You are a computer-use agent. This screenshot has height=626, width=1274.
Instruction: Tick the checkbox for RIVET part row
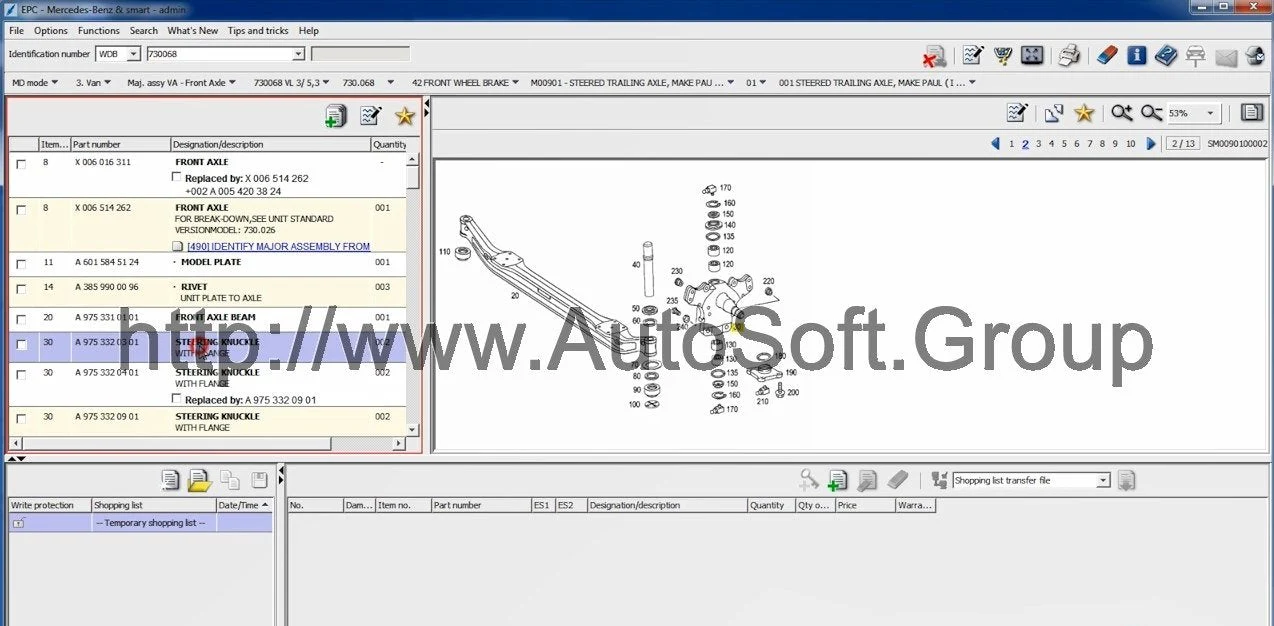pyautogui.click(x=21, y=289)
